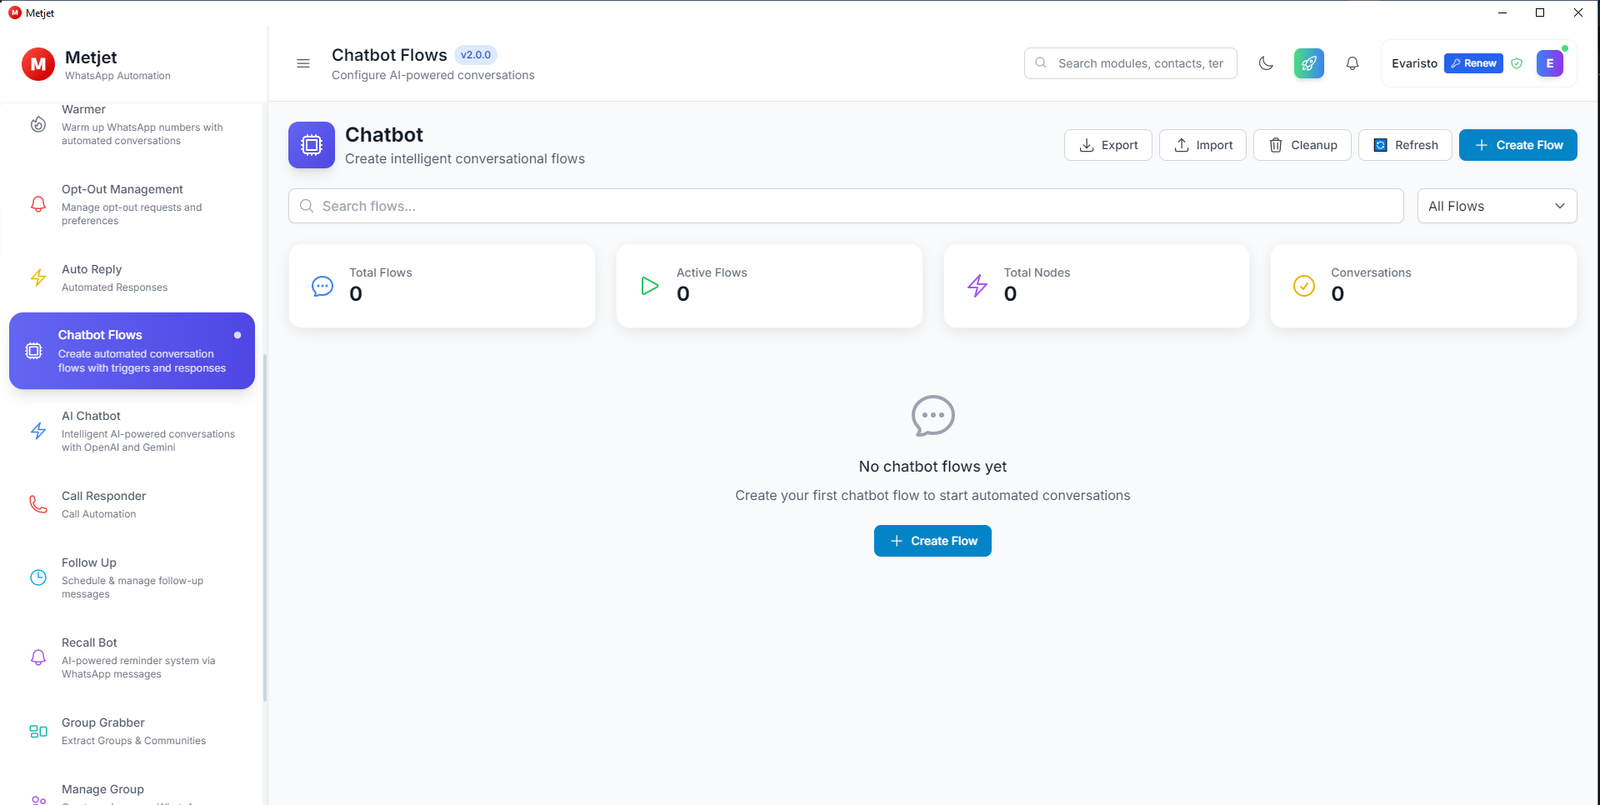Viewport: 1600px width, 805px height.
Task: Click the green verification shield icon
Action: tap(1516, 63)
